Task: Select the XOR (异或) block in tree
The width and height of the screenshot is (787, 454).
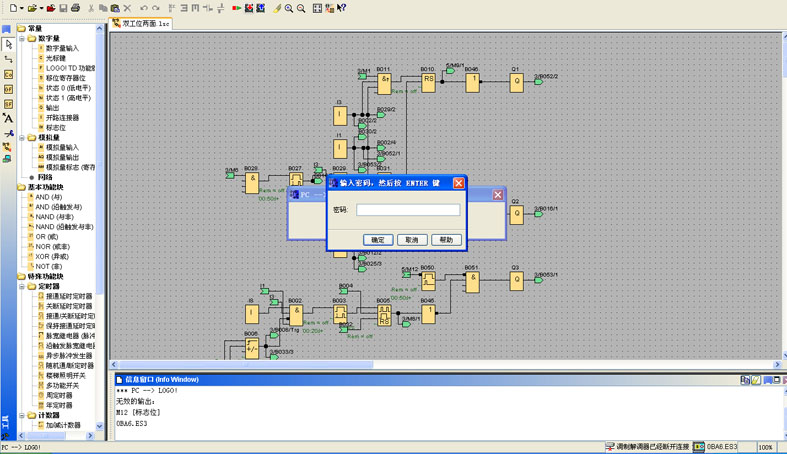Action: pyautogui.click(x=52, y=257)
